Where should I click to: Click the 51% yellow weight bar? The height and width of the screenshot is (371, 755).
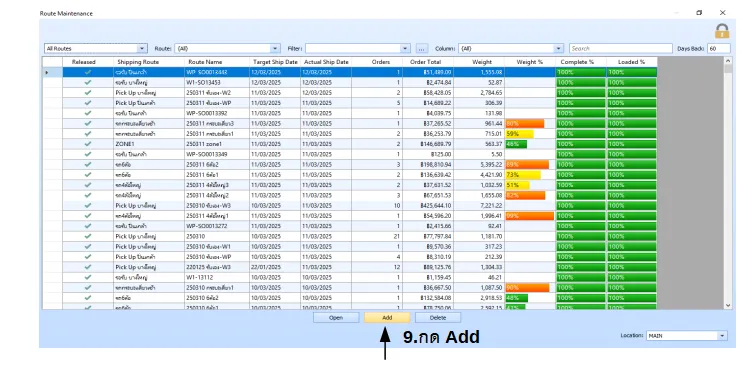pyautogui.click(x=517, y=185)
